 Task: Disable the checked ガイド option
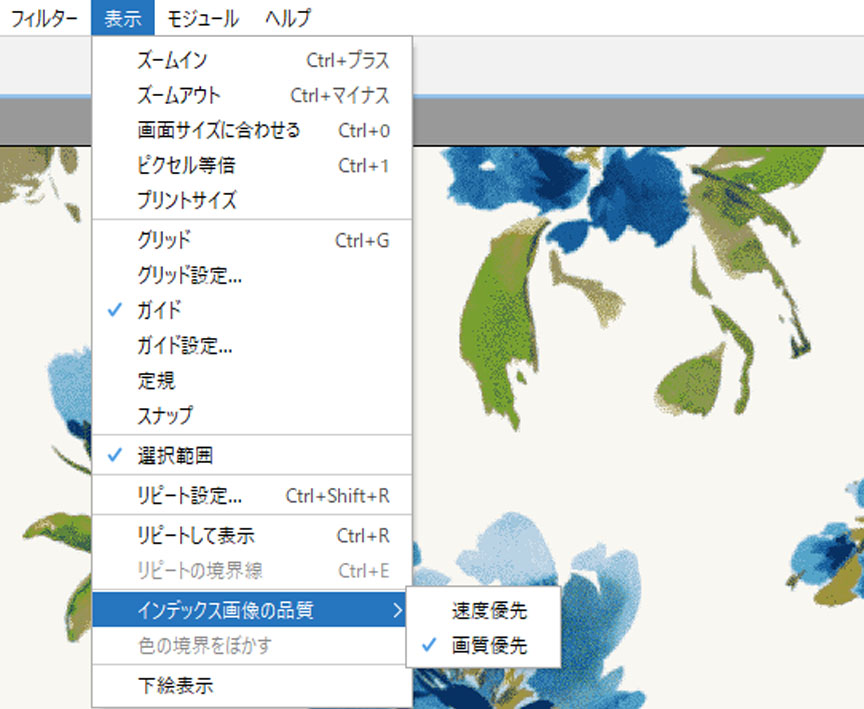pyautogui.click(x=252, y=311)
